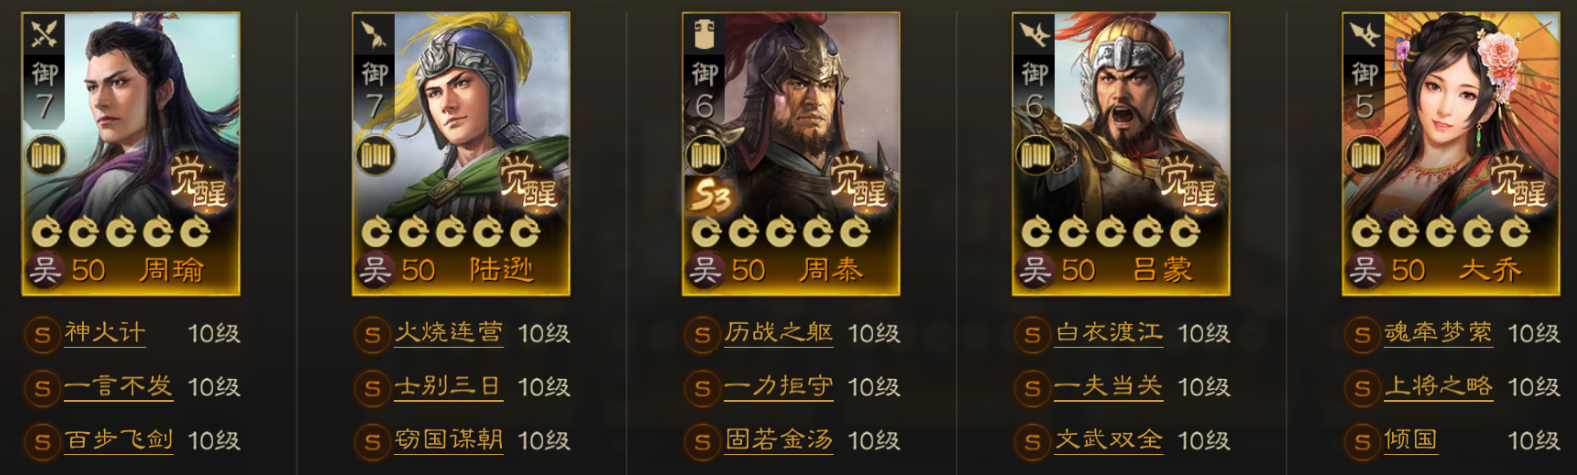Open the 白衣渡江 skill link
The width and height of the screenshot is (1577, 475).
pos(1108,333)
